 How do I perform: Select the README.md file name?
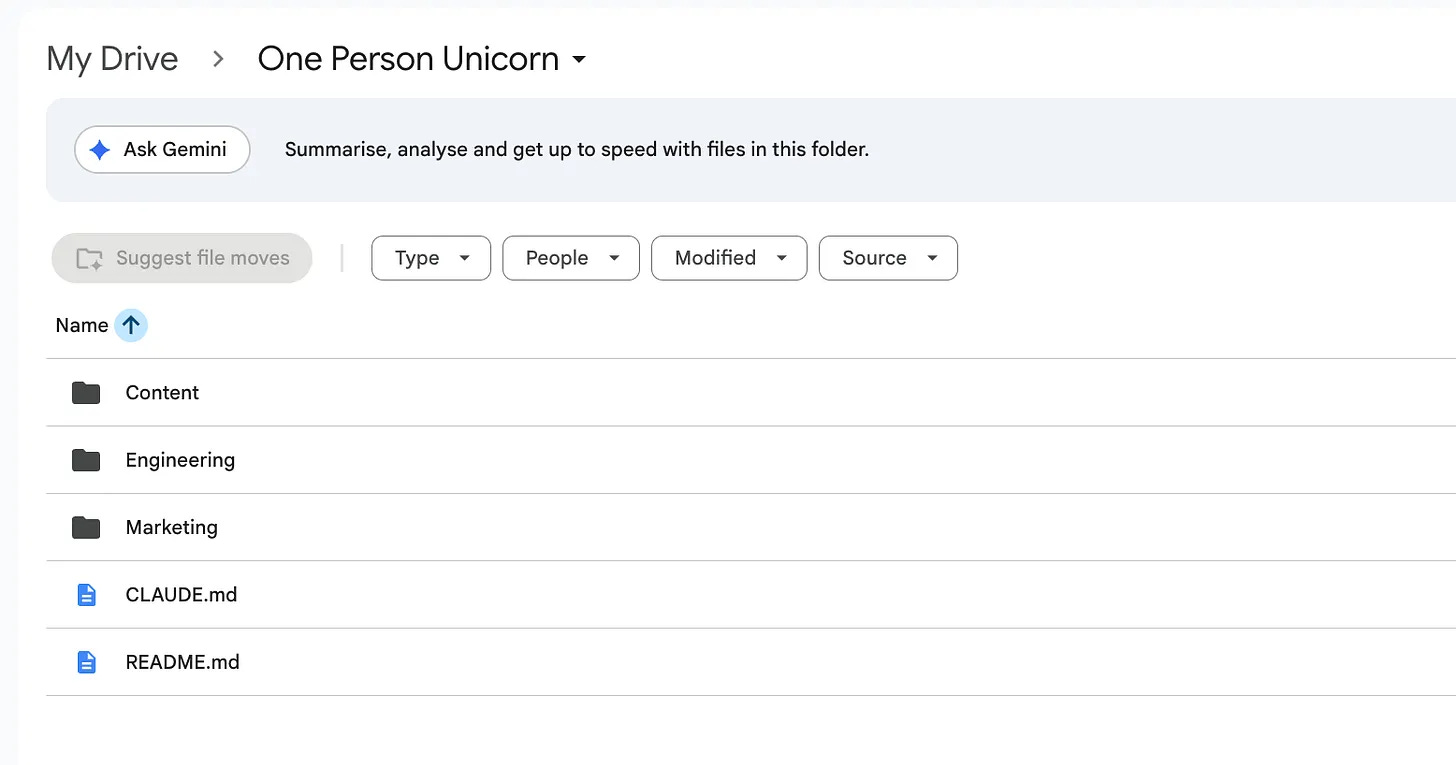(x=182, y=662)
